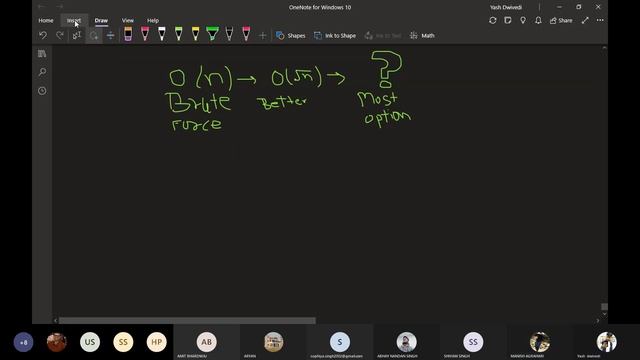Select the last pink pen before plus

[246, 34]
